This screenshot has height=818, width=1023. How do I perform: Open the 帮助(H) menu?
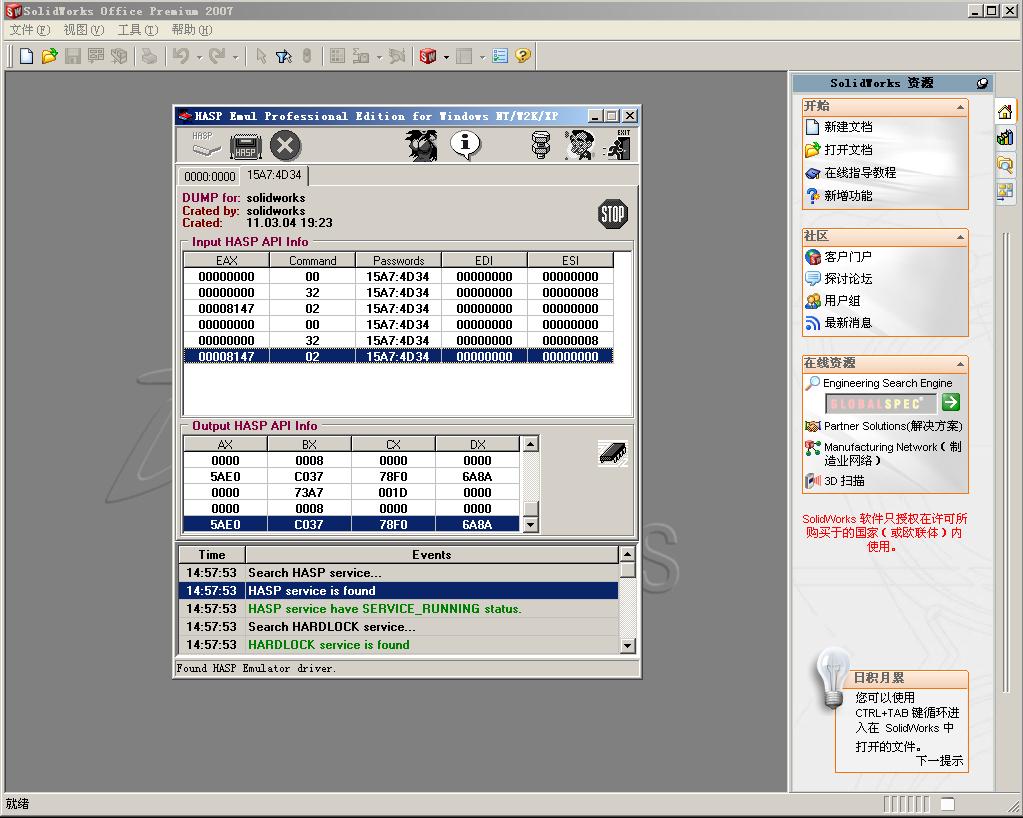192,30
